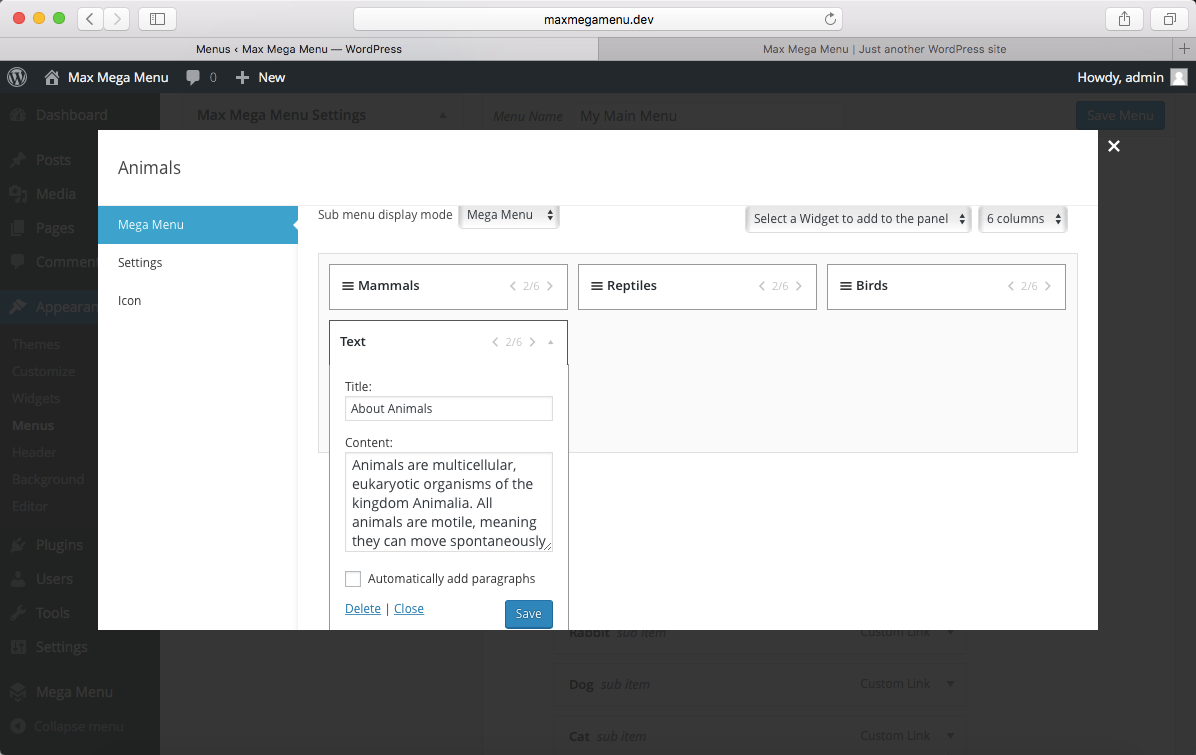Image resolution: width=1196 pixels, height=755 pixels.
Task: Toggle the Safari sidebar button
Action: [x=157, y=19]
